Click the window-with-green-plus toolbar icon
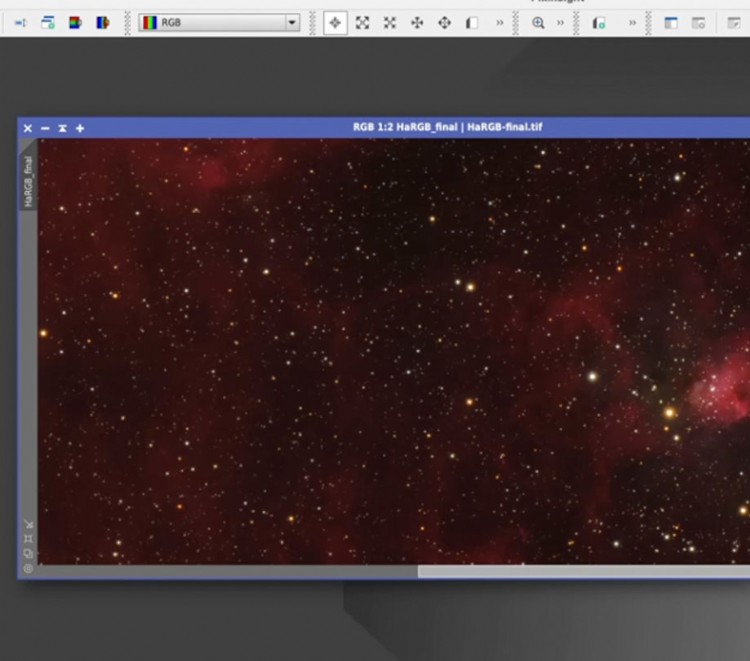 point(48,22)
